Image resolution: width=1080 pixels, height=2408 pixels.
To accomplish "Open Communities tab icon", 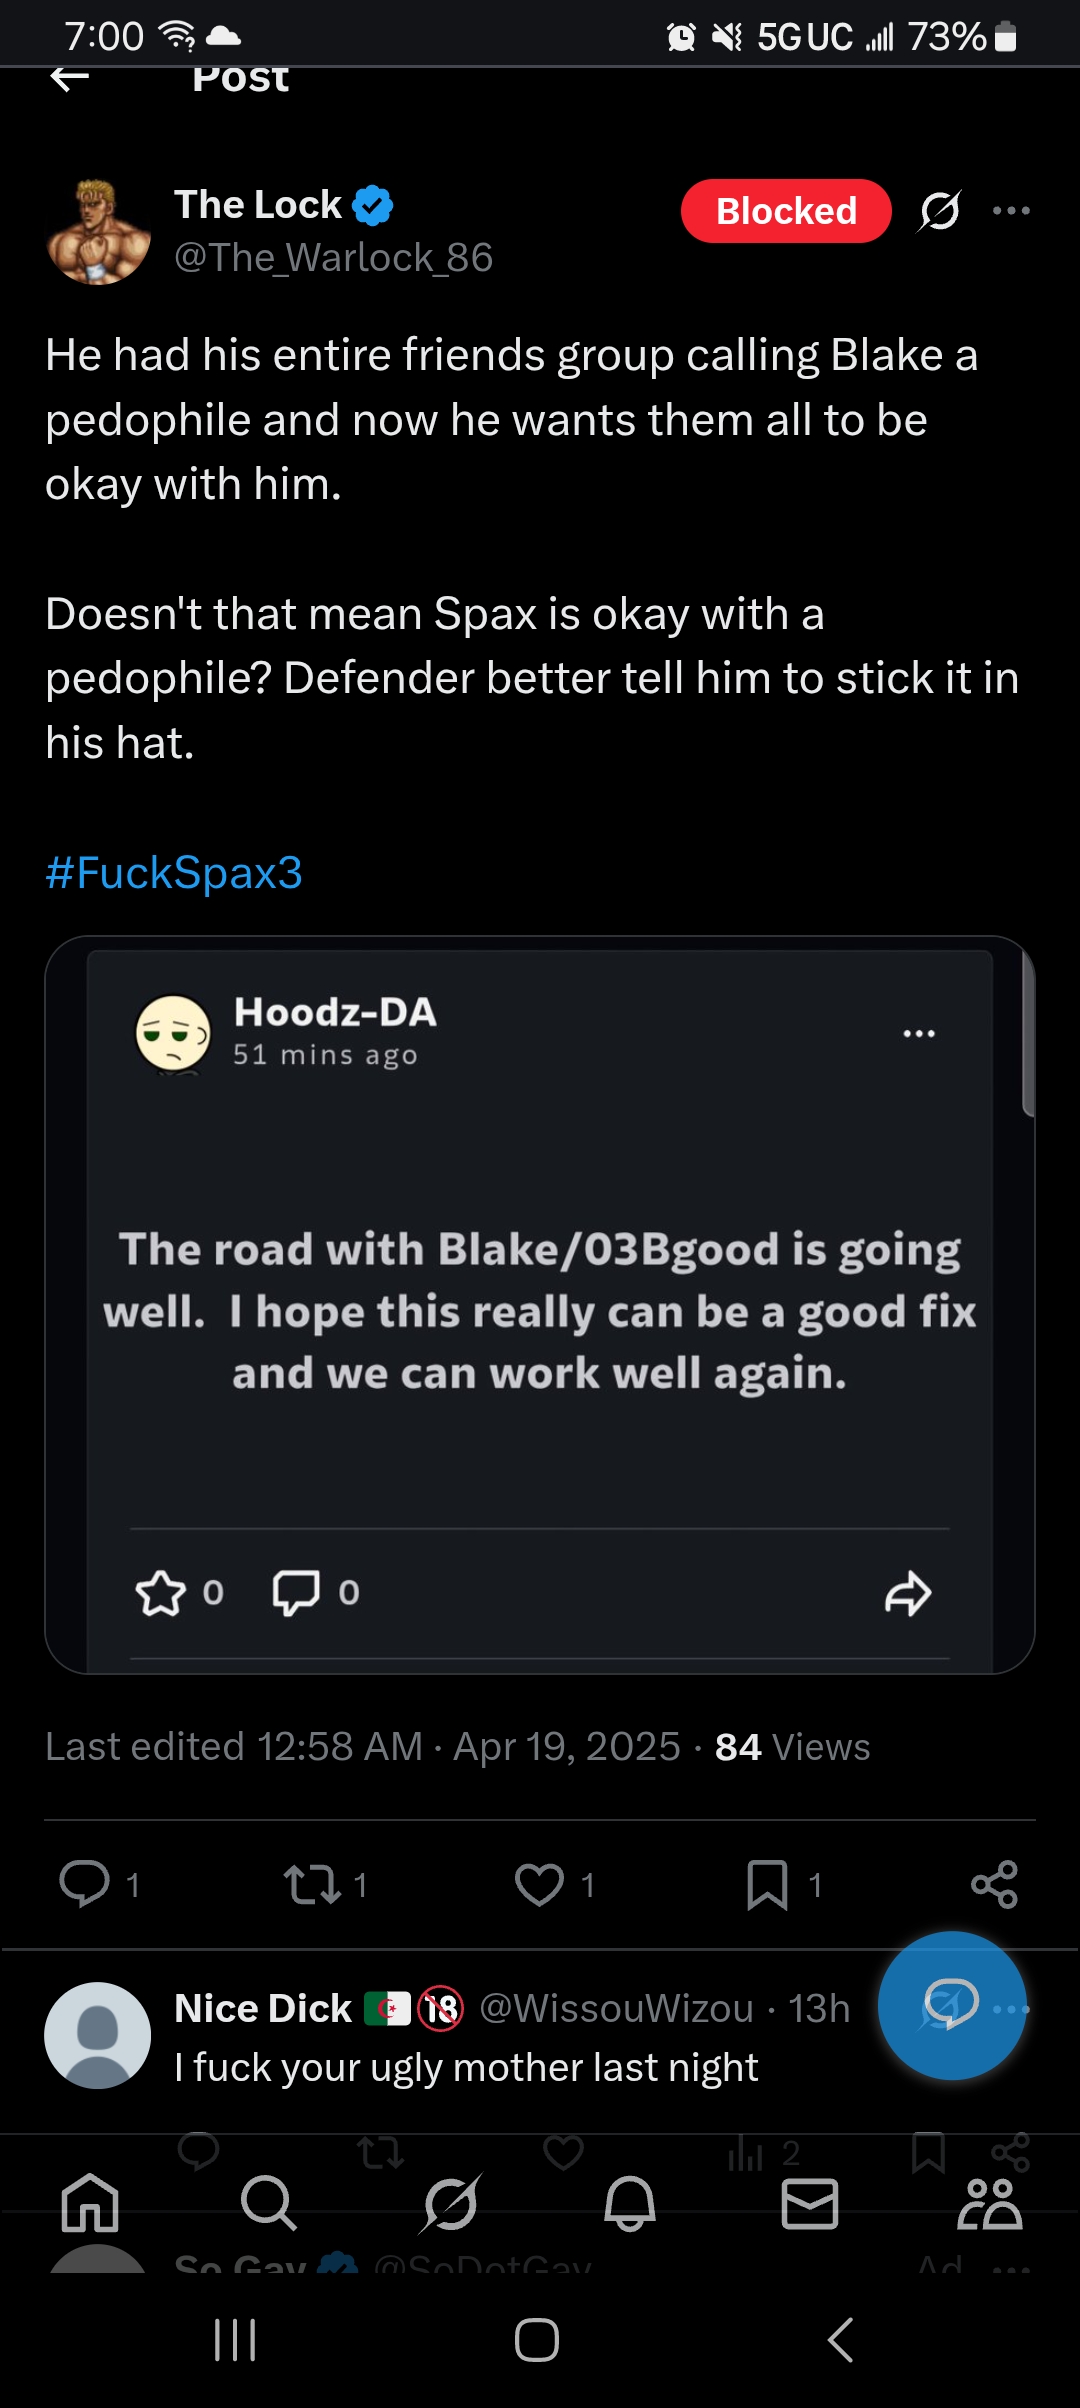I will [x=989, y=2203].
